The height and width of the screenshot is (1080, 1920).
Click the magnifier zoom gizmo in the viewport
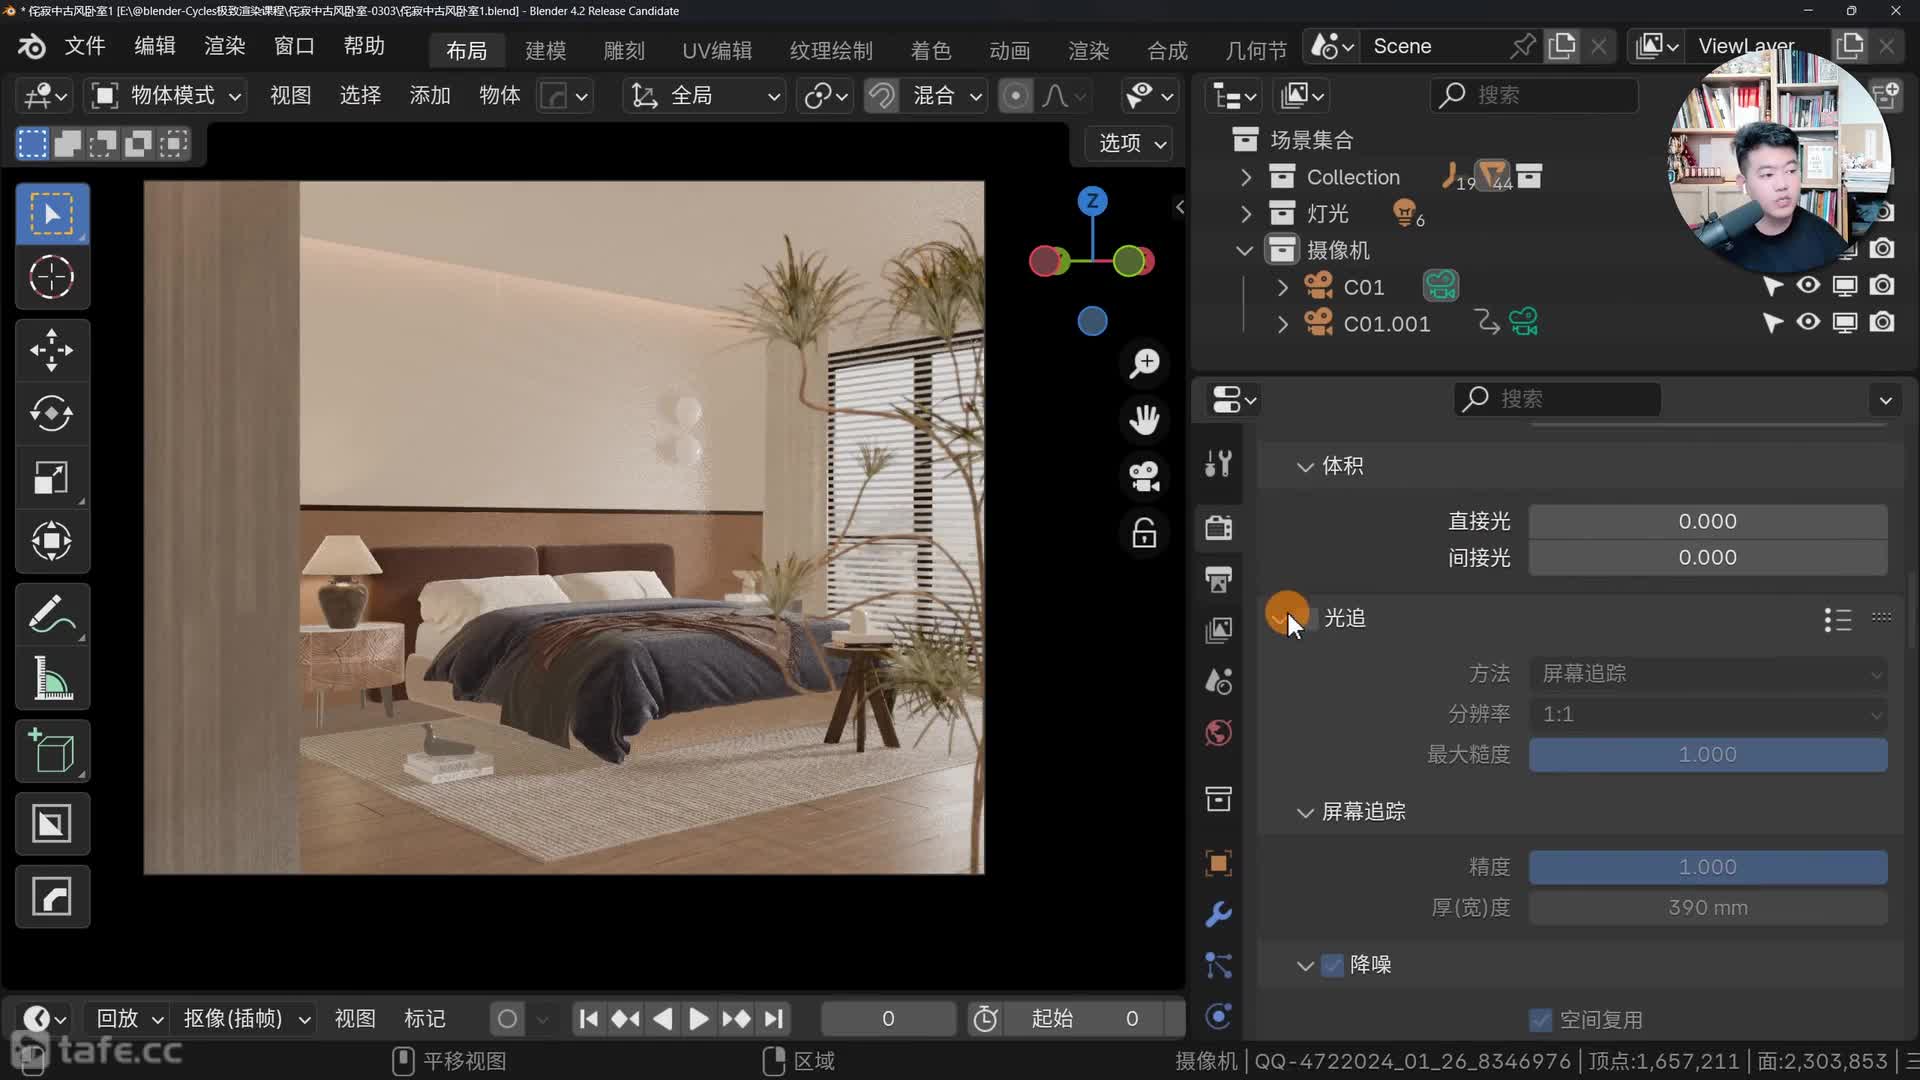pos(1143,364)
